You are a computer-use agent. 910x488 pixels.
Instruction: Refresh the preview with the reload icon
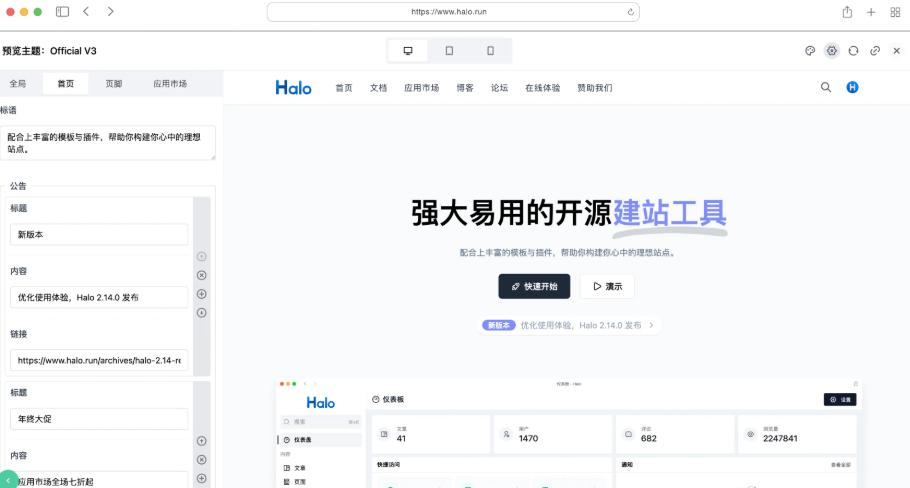(x=853, y=51)
